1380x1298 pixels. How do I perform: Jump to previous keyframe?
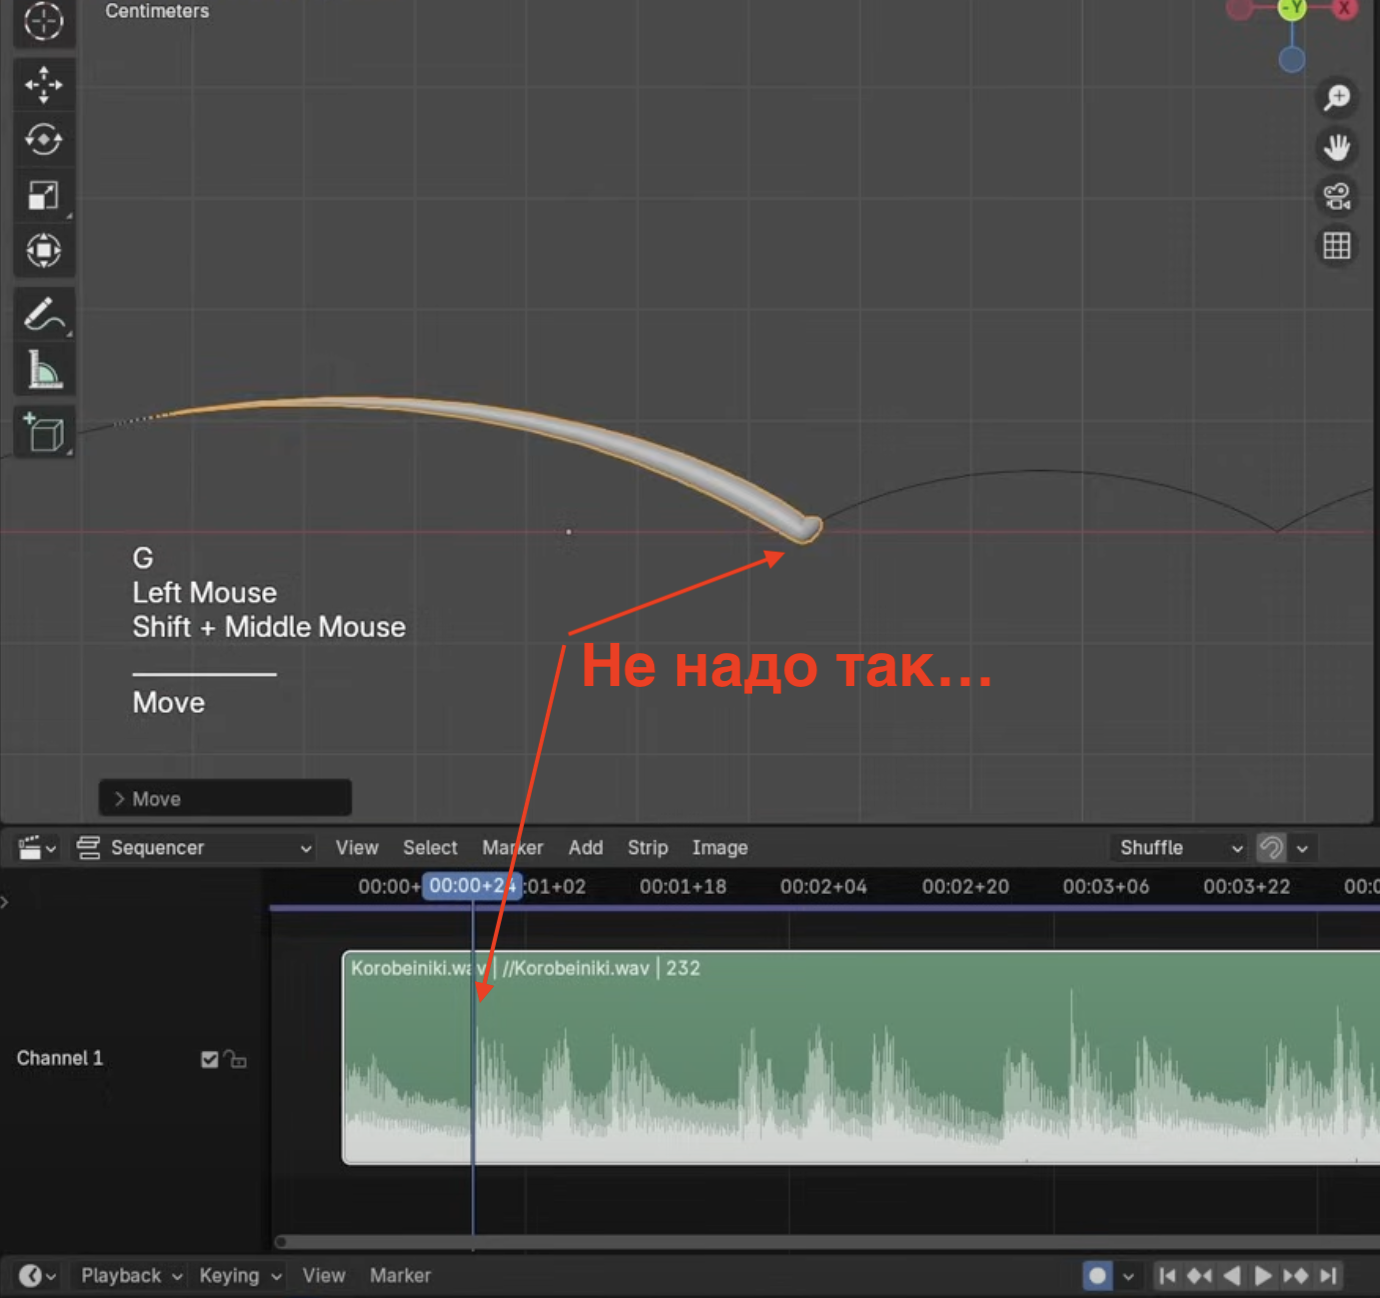(1199, 1276)
